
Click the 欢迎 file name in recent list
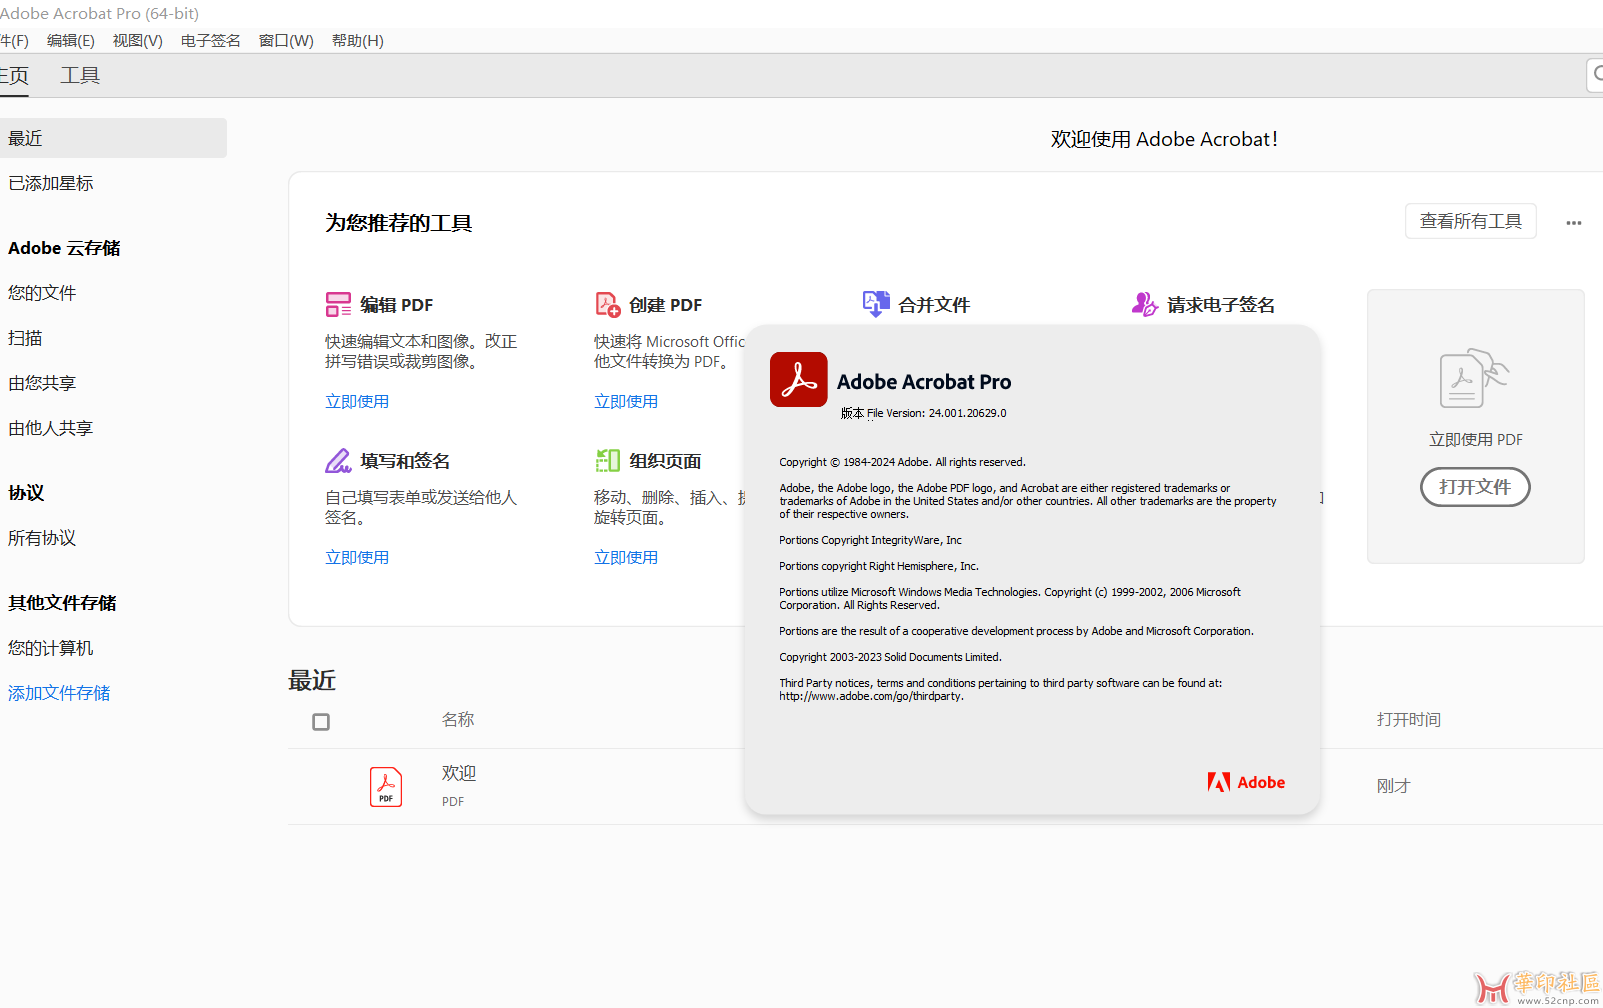point(459,773)
